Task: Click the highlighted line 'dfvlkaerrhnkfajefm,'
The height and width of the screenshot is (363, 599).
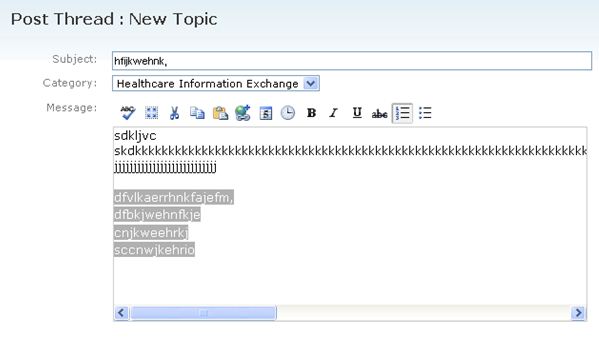Action: [173, 197]
